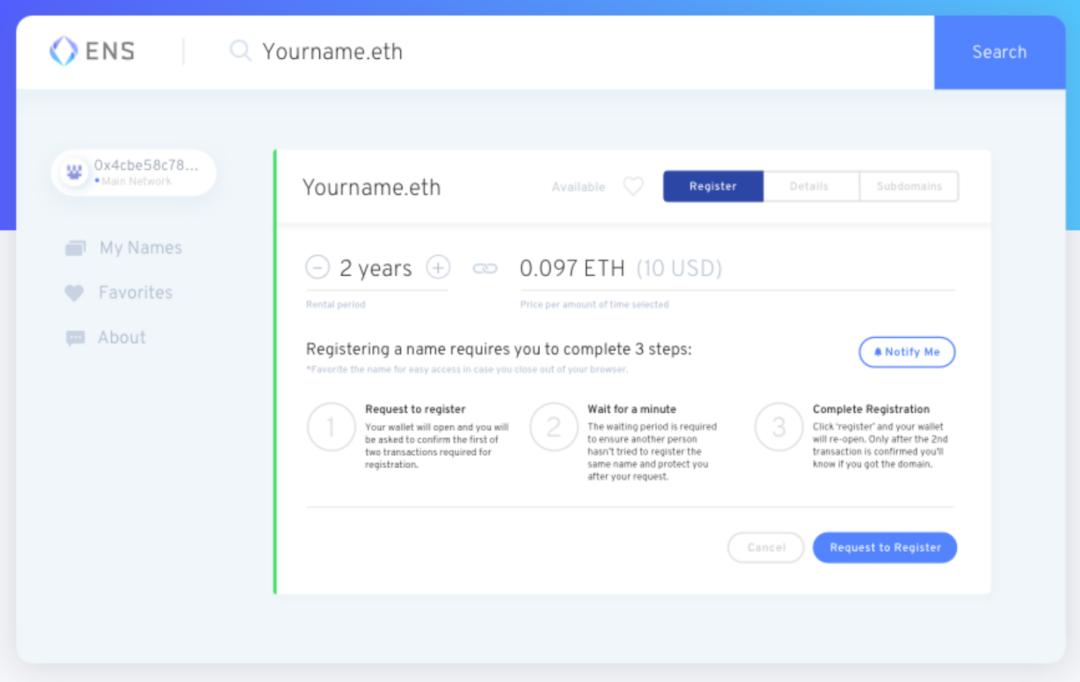Click the Notify Me button
1080x682 pixels.
tap(907, 352)
